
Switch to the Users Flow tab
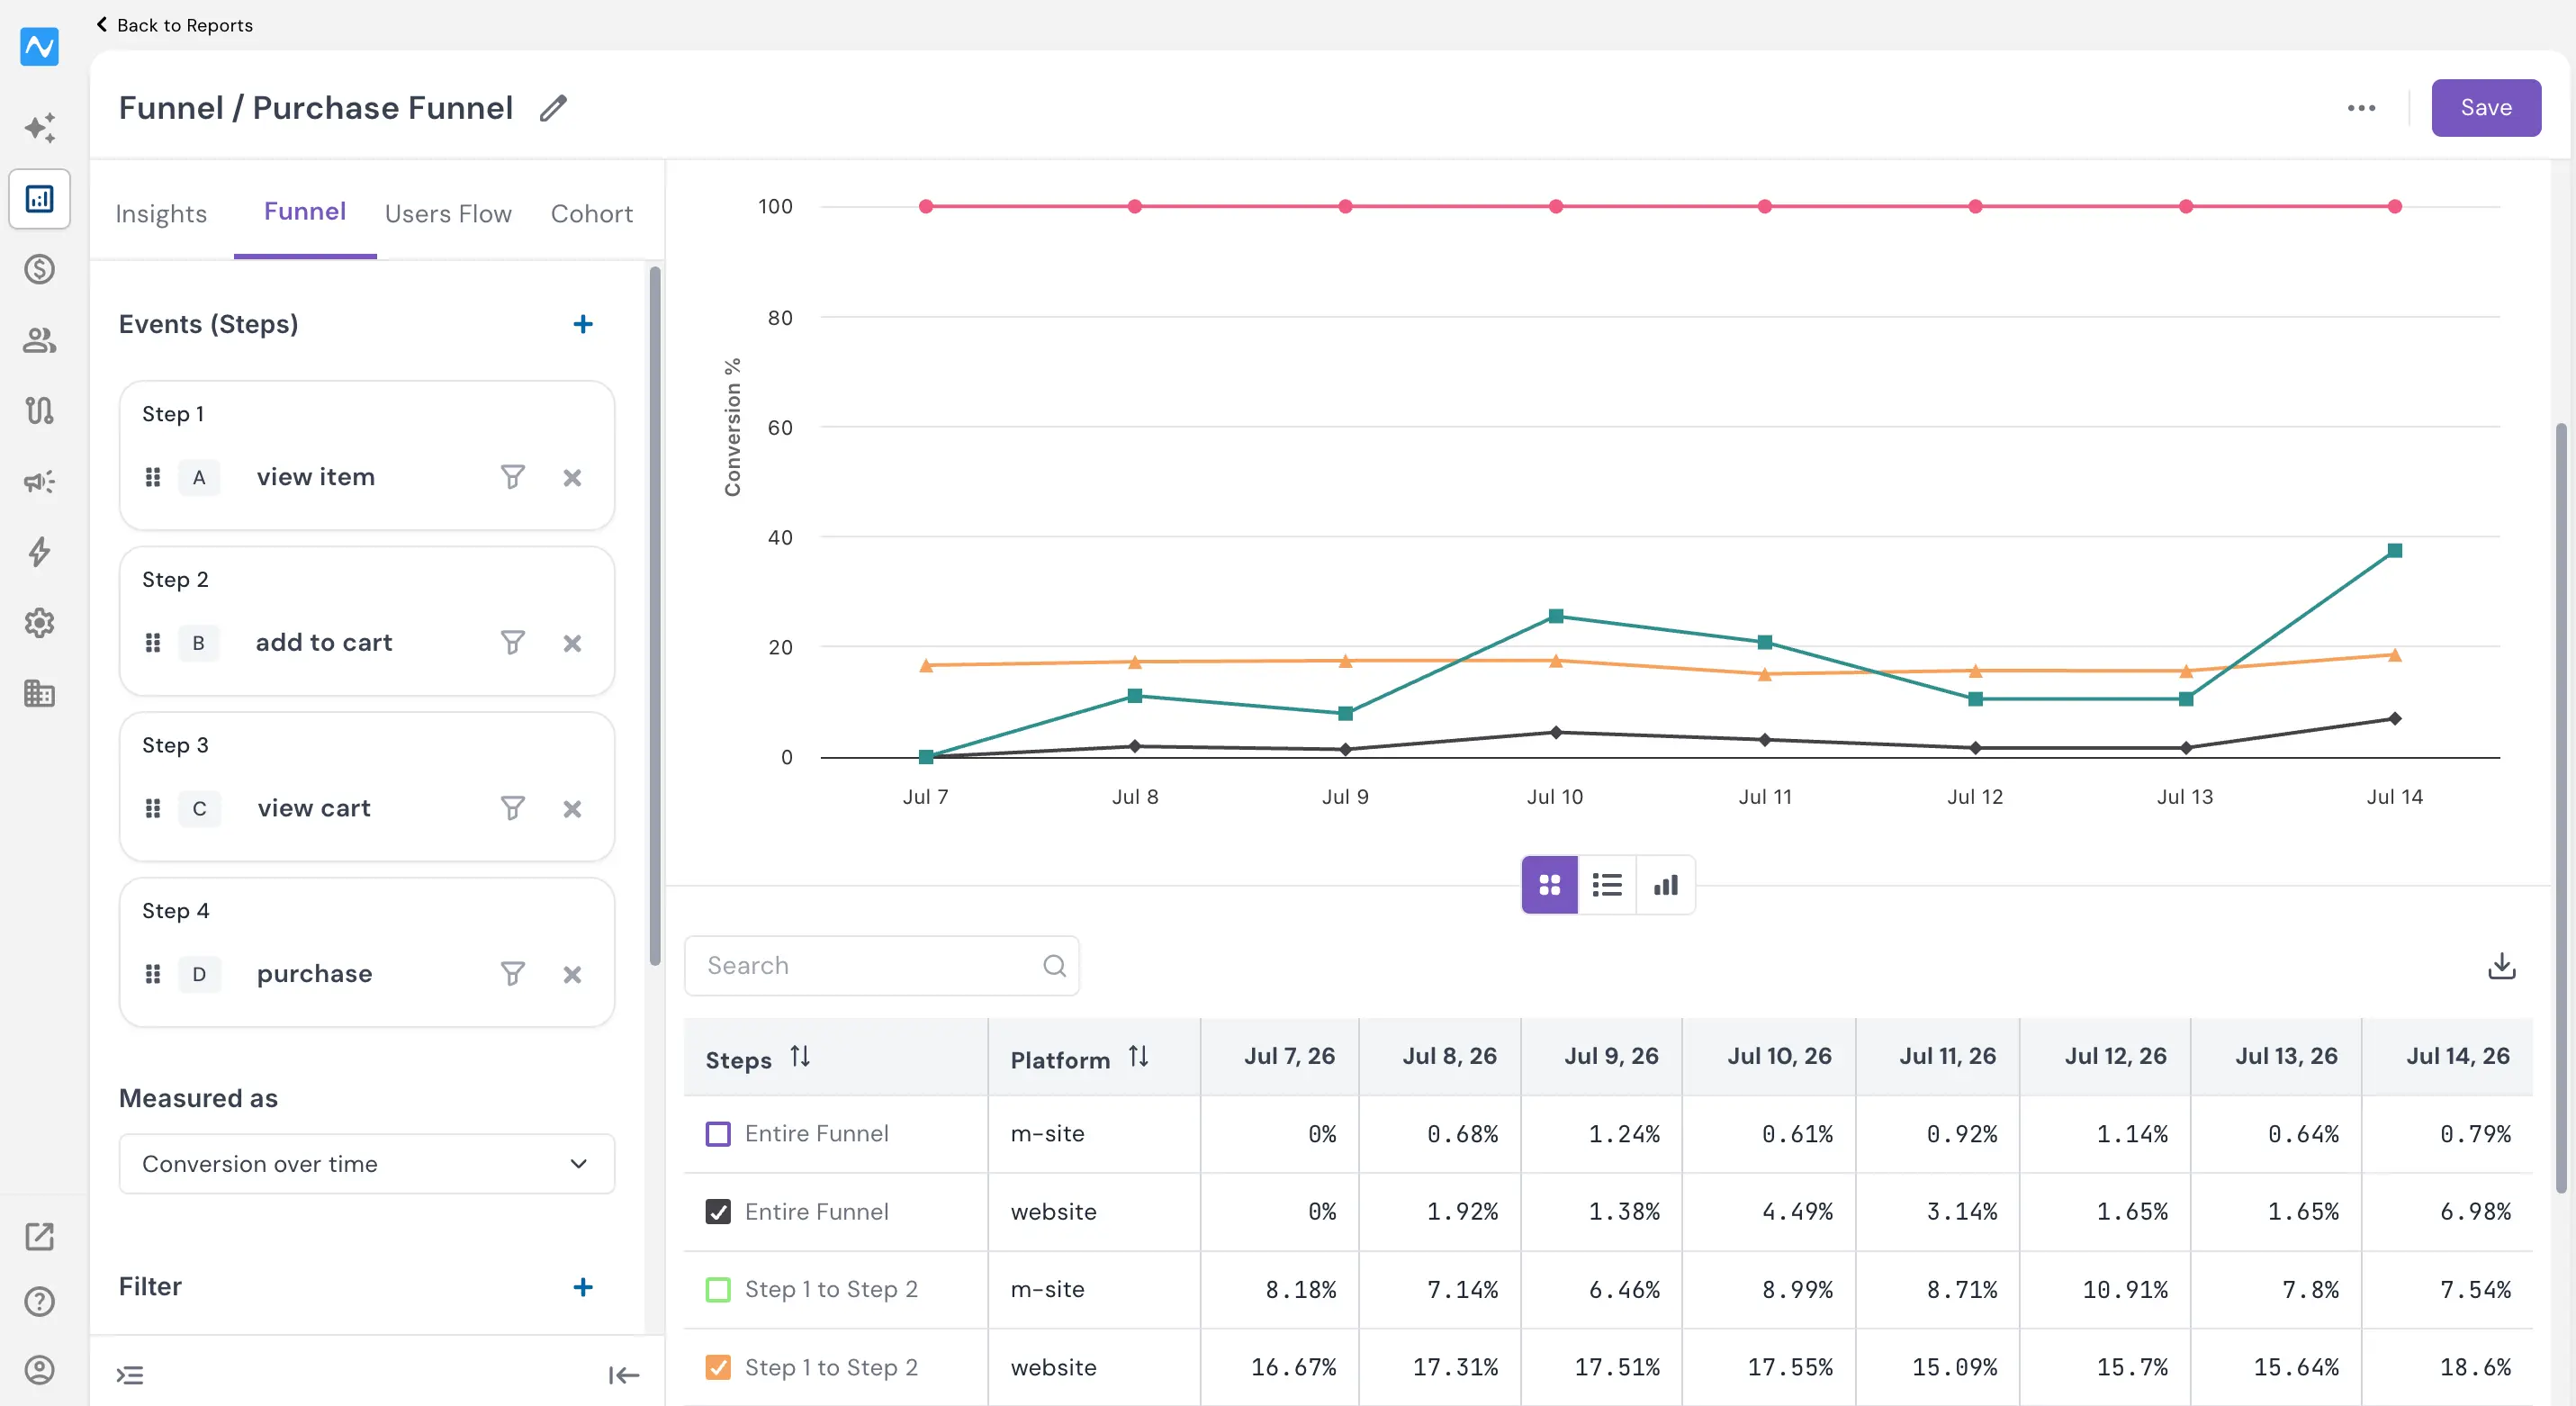pyautogui.click(x=448, y=214)
